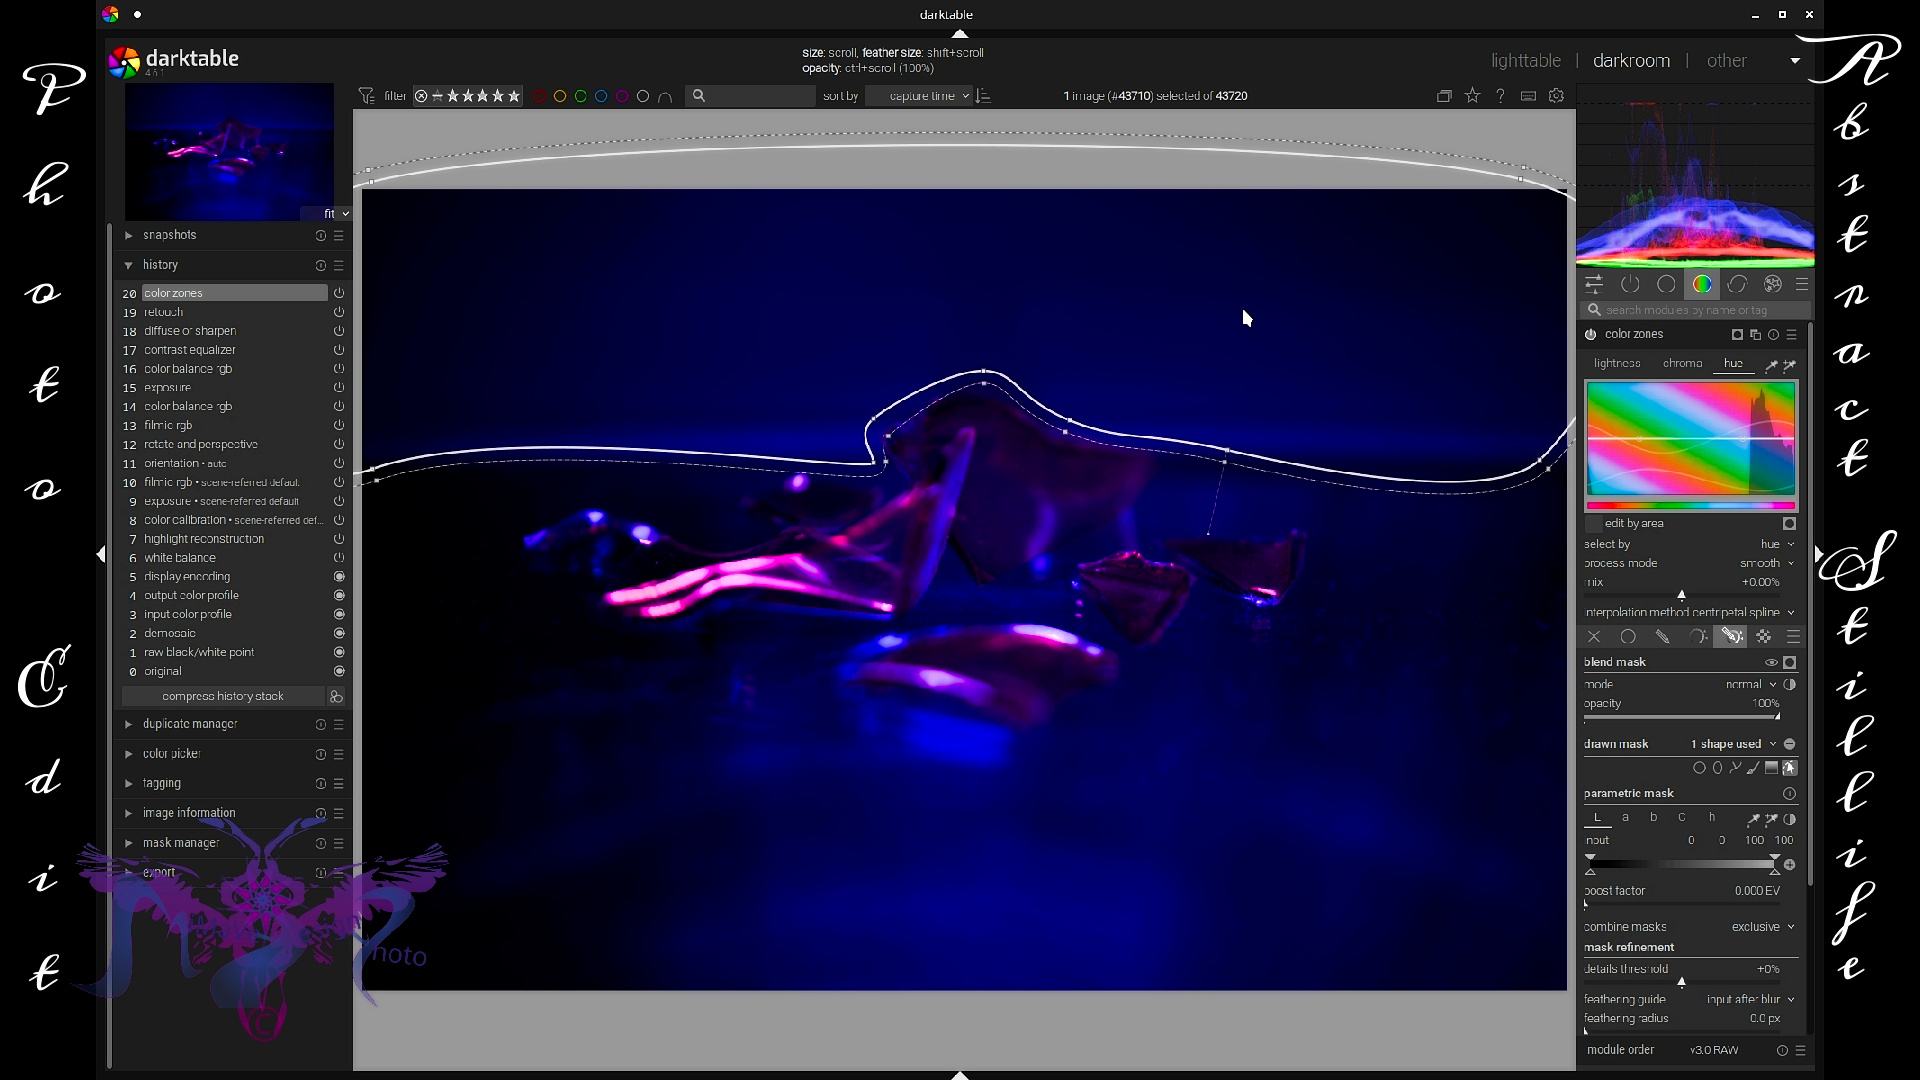Click the search modules input field
Image resolution: width=1920 pixels, height=1080 pixels.
(1696, 310)
